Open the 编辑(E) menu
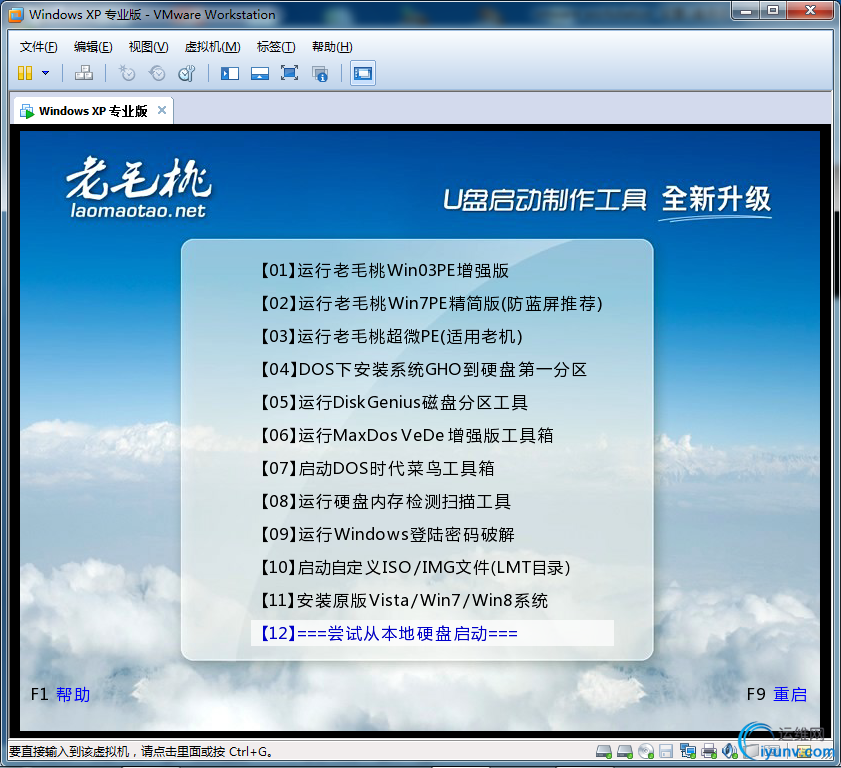The width and height of the screenshot is (841, 768). pos(93,47)
